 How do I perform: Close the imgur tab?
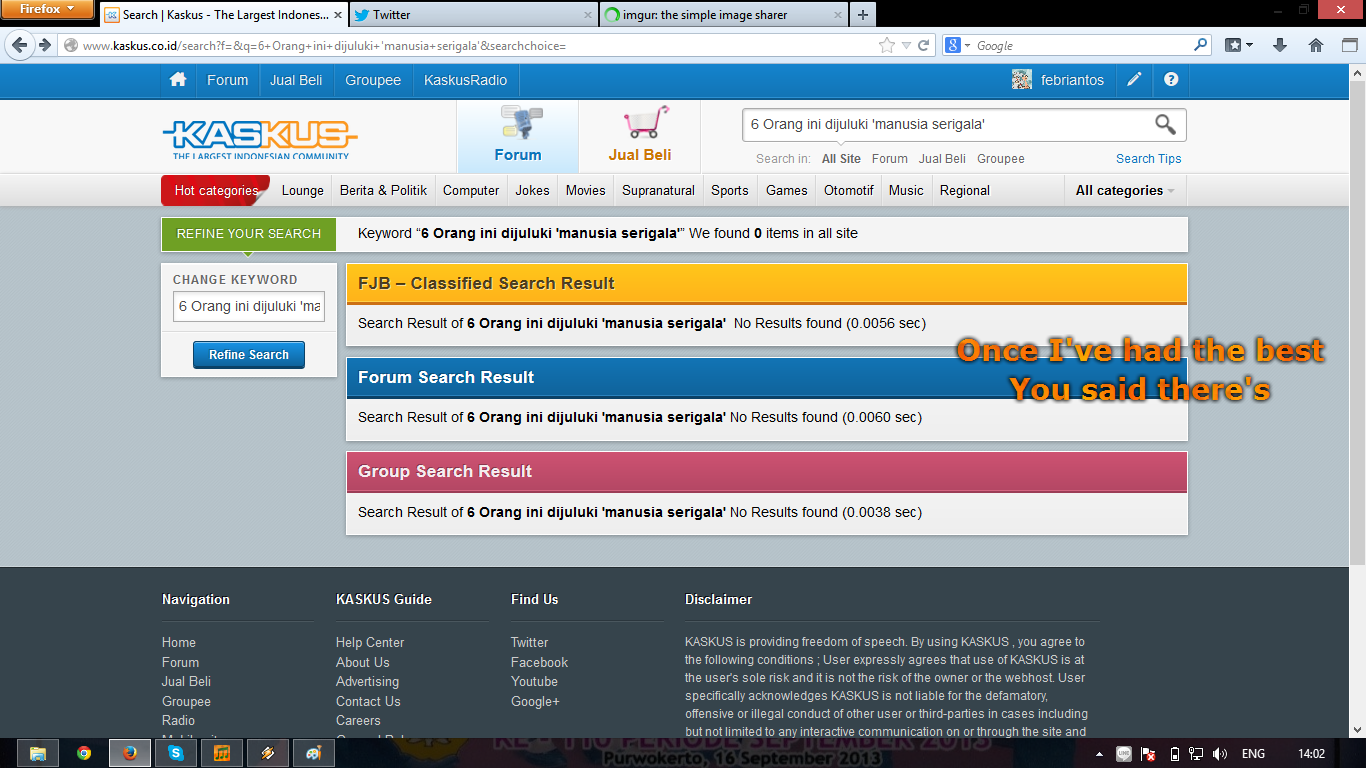pos(836,15)
